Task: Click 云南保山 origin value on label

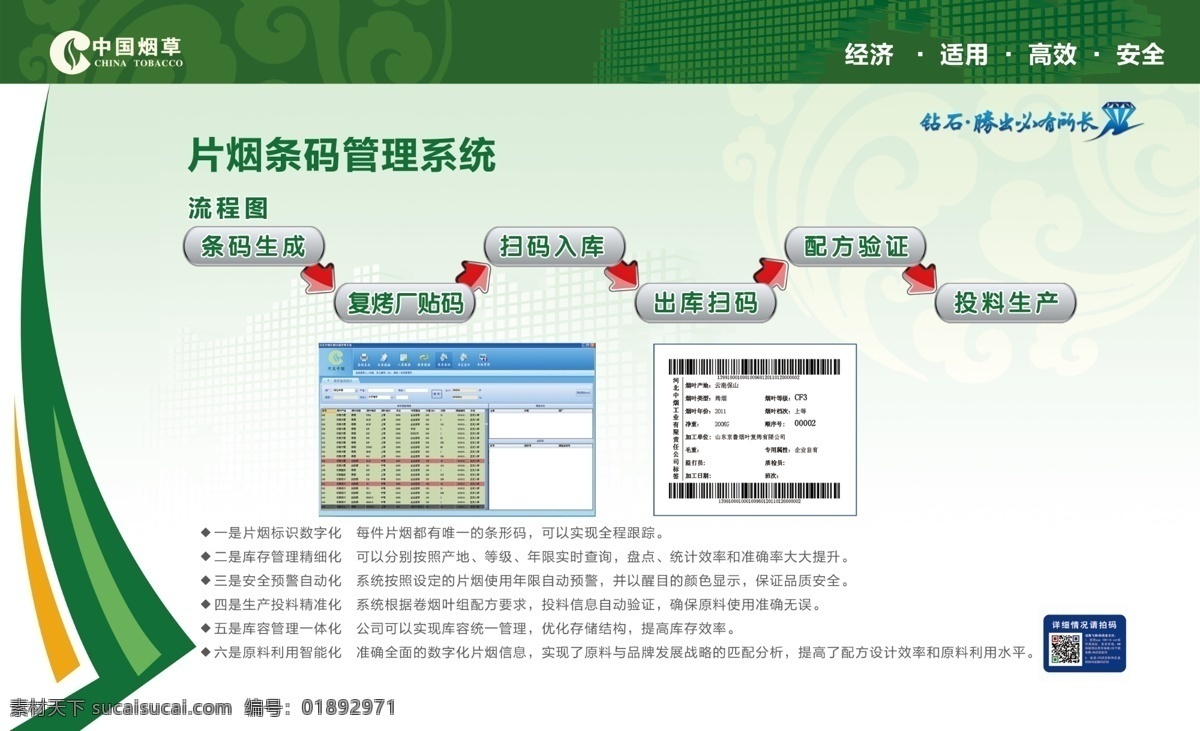Action: pos(728,385)
